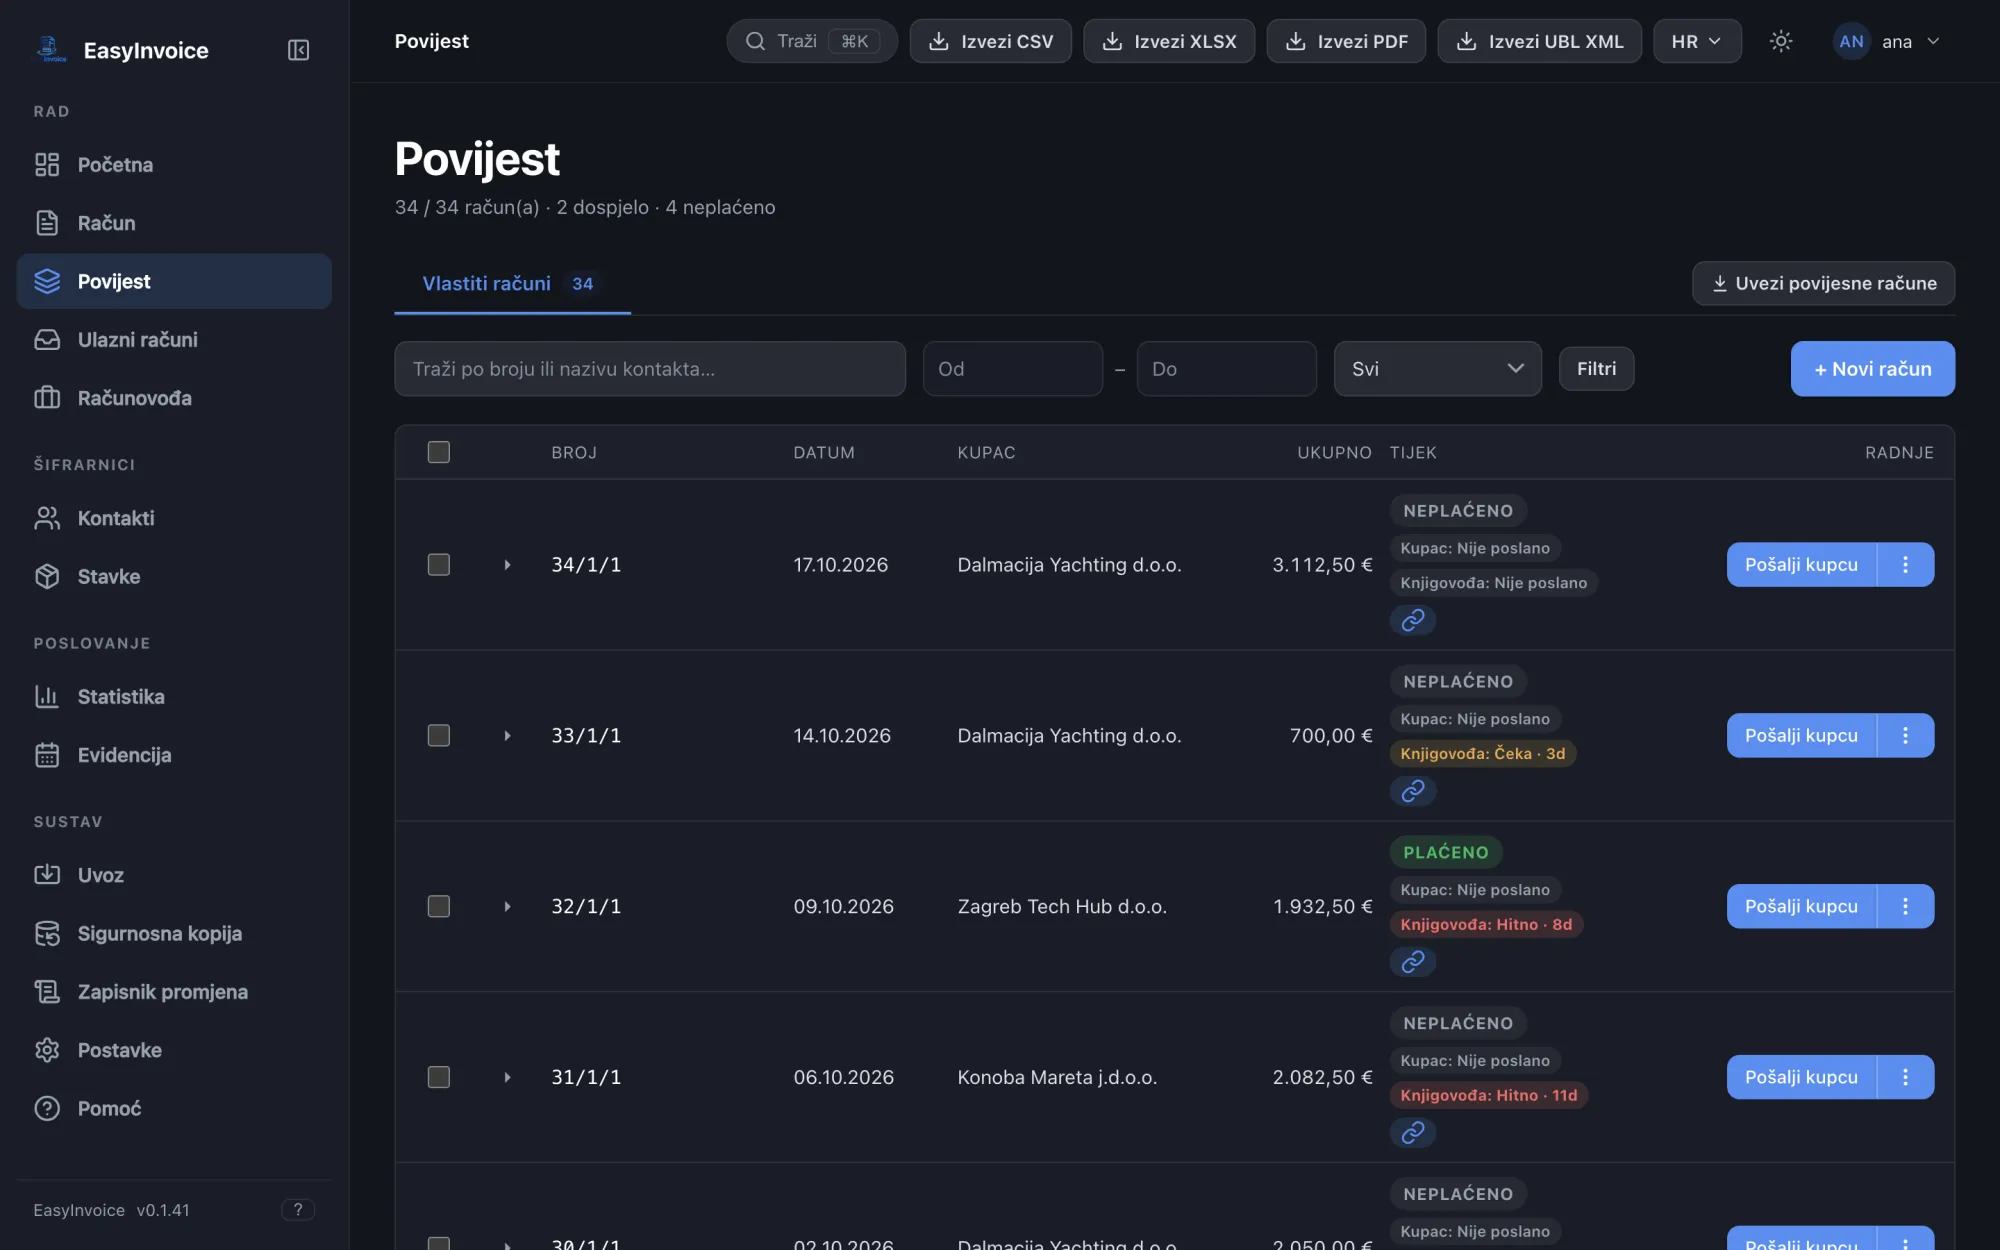
Task: Click Uvezi povijesne račune button
Action: (1823, 284)
